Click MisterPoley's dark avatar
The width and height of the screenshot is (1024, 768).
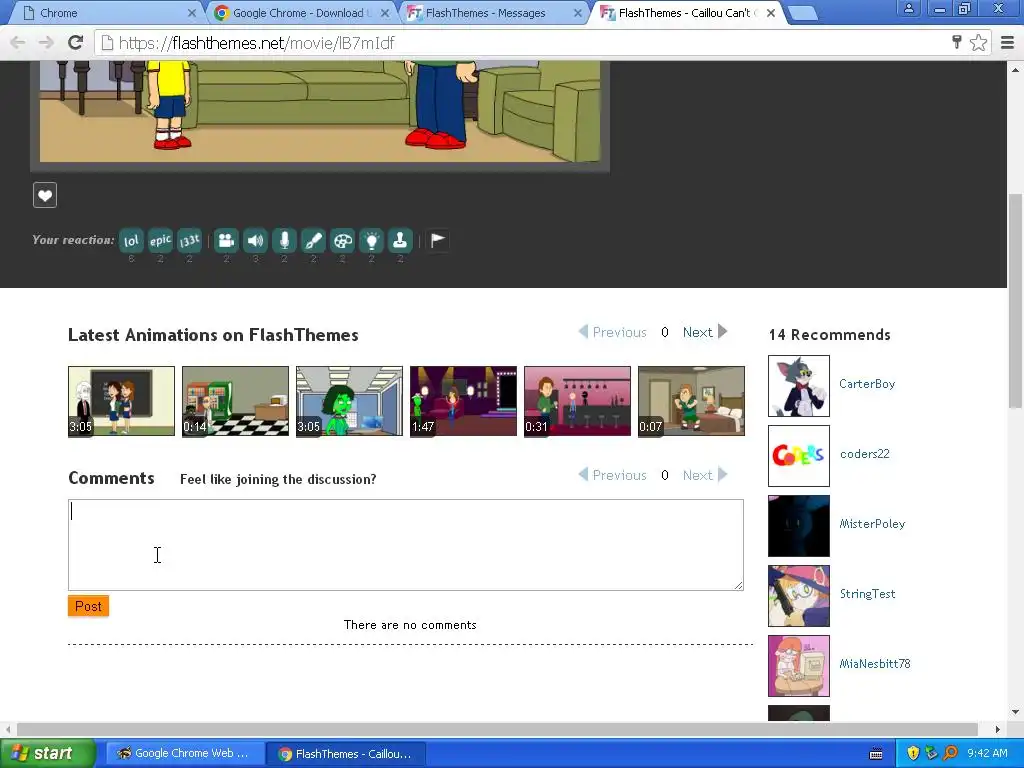pyautogui.click(x=799, y=526)
